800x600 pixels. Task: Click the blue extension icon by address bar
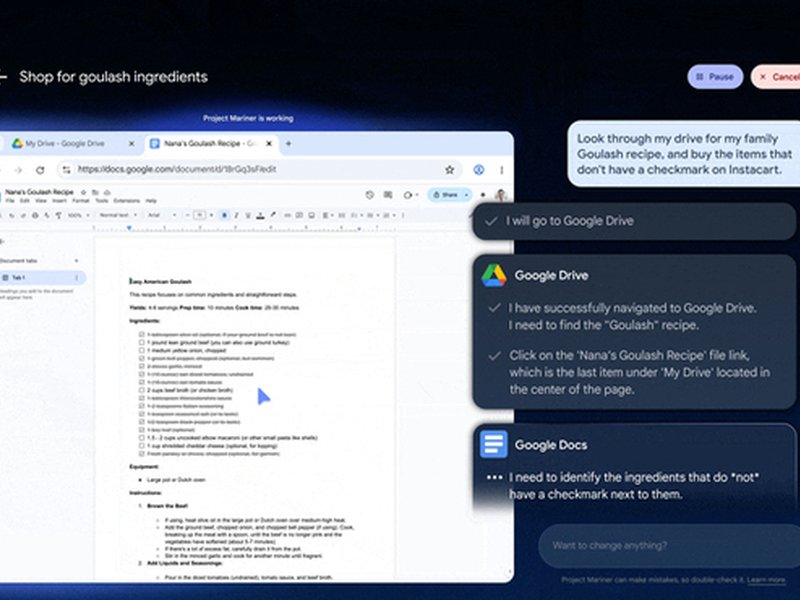(479, 169)
